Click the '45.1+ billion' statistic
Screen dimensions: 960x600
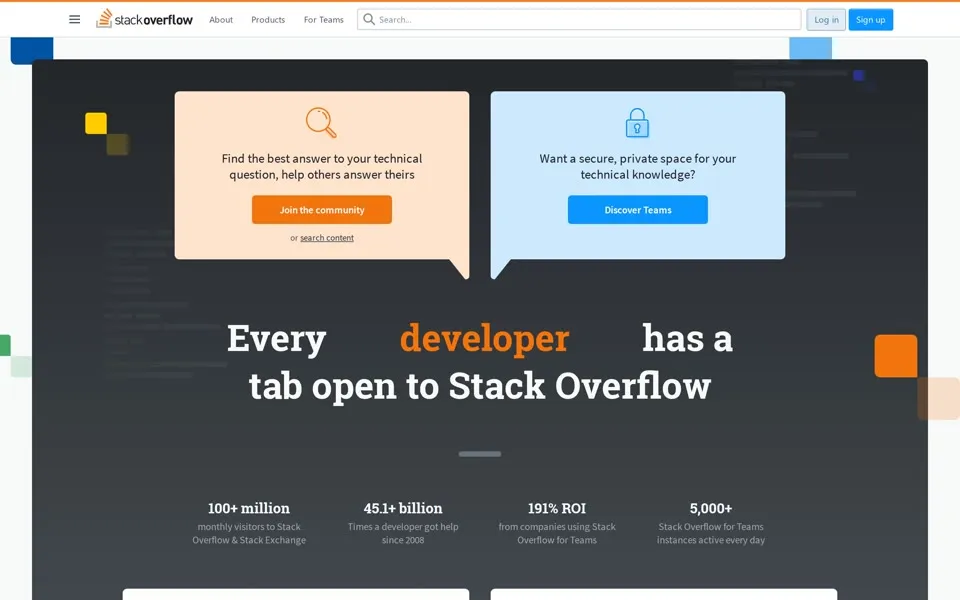pyautogui.click(x=403, y=508)
